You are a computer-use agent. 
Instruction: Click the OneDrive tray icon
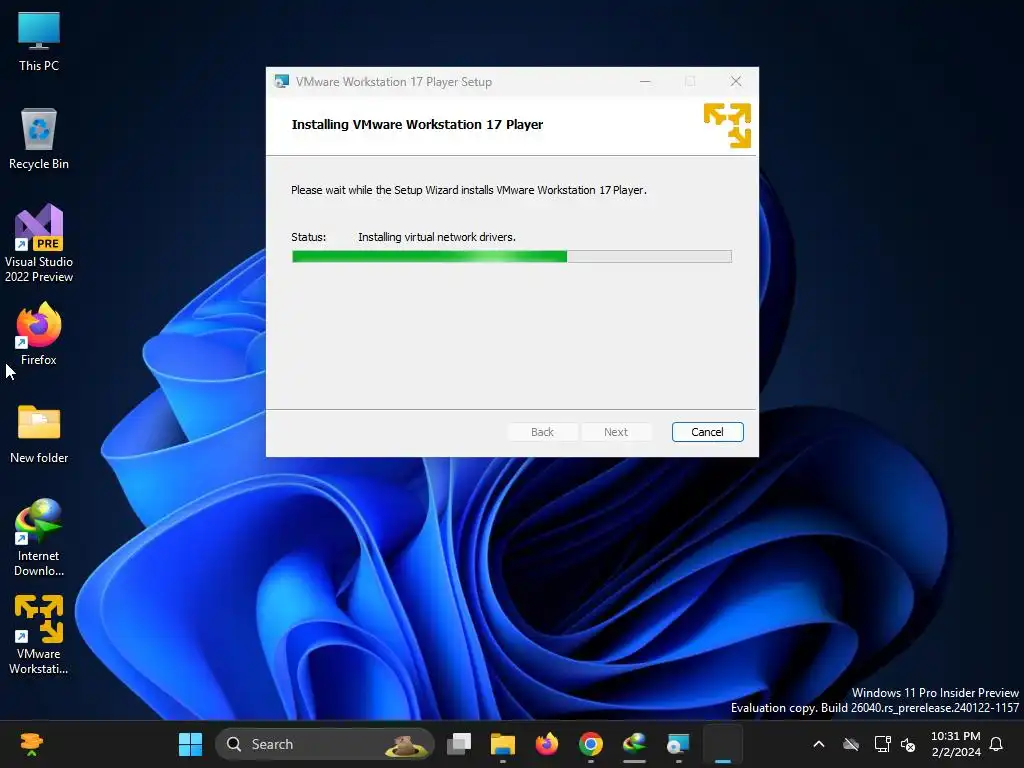(x=850, y=744)
